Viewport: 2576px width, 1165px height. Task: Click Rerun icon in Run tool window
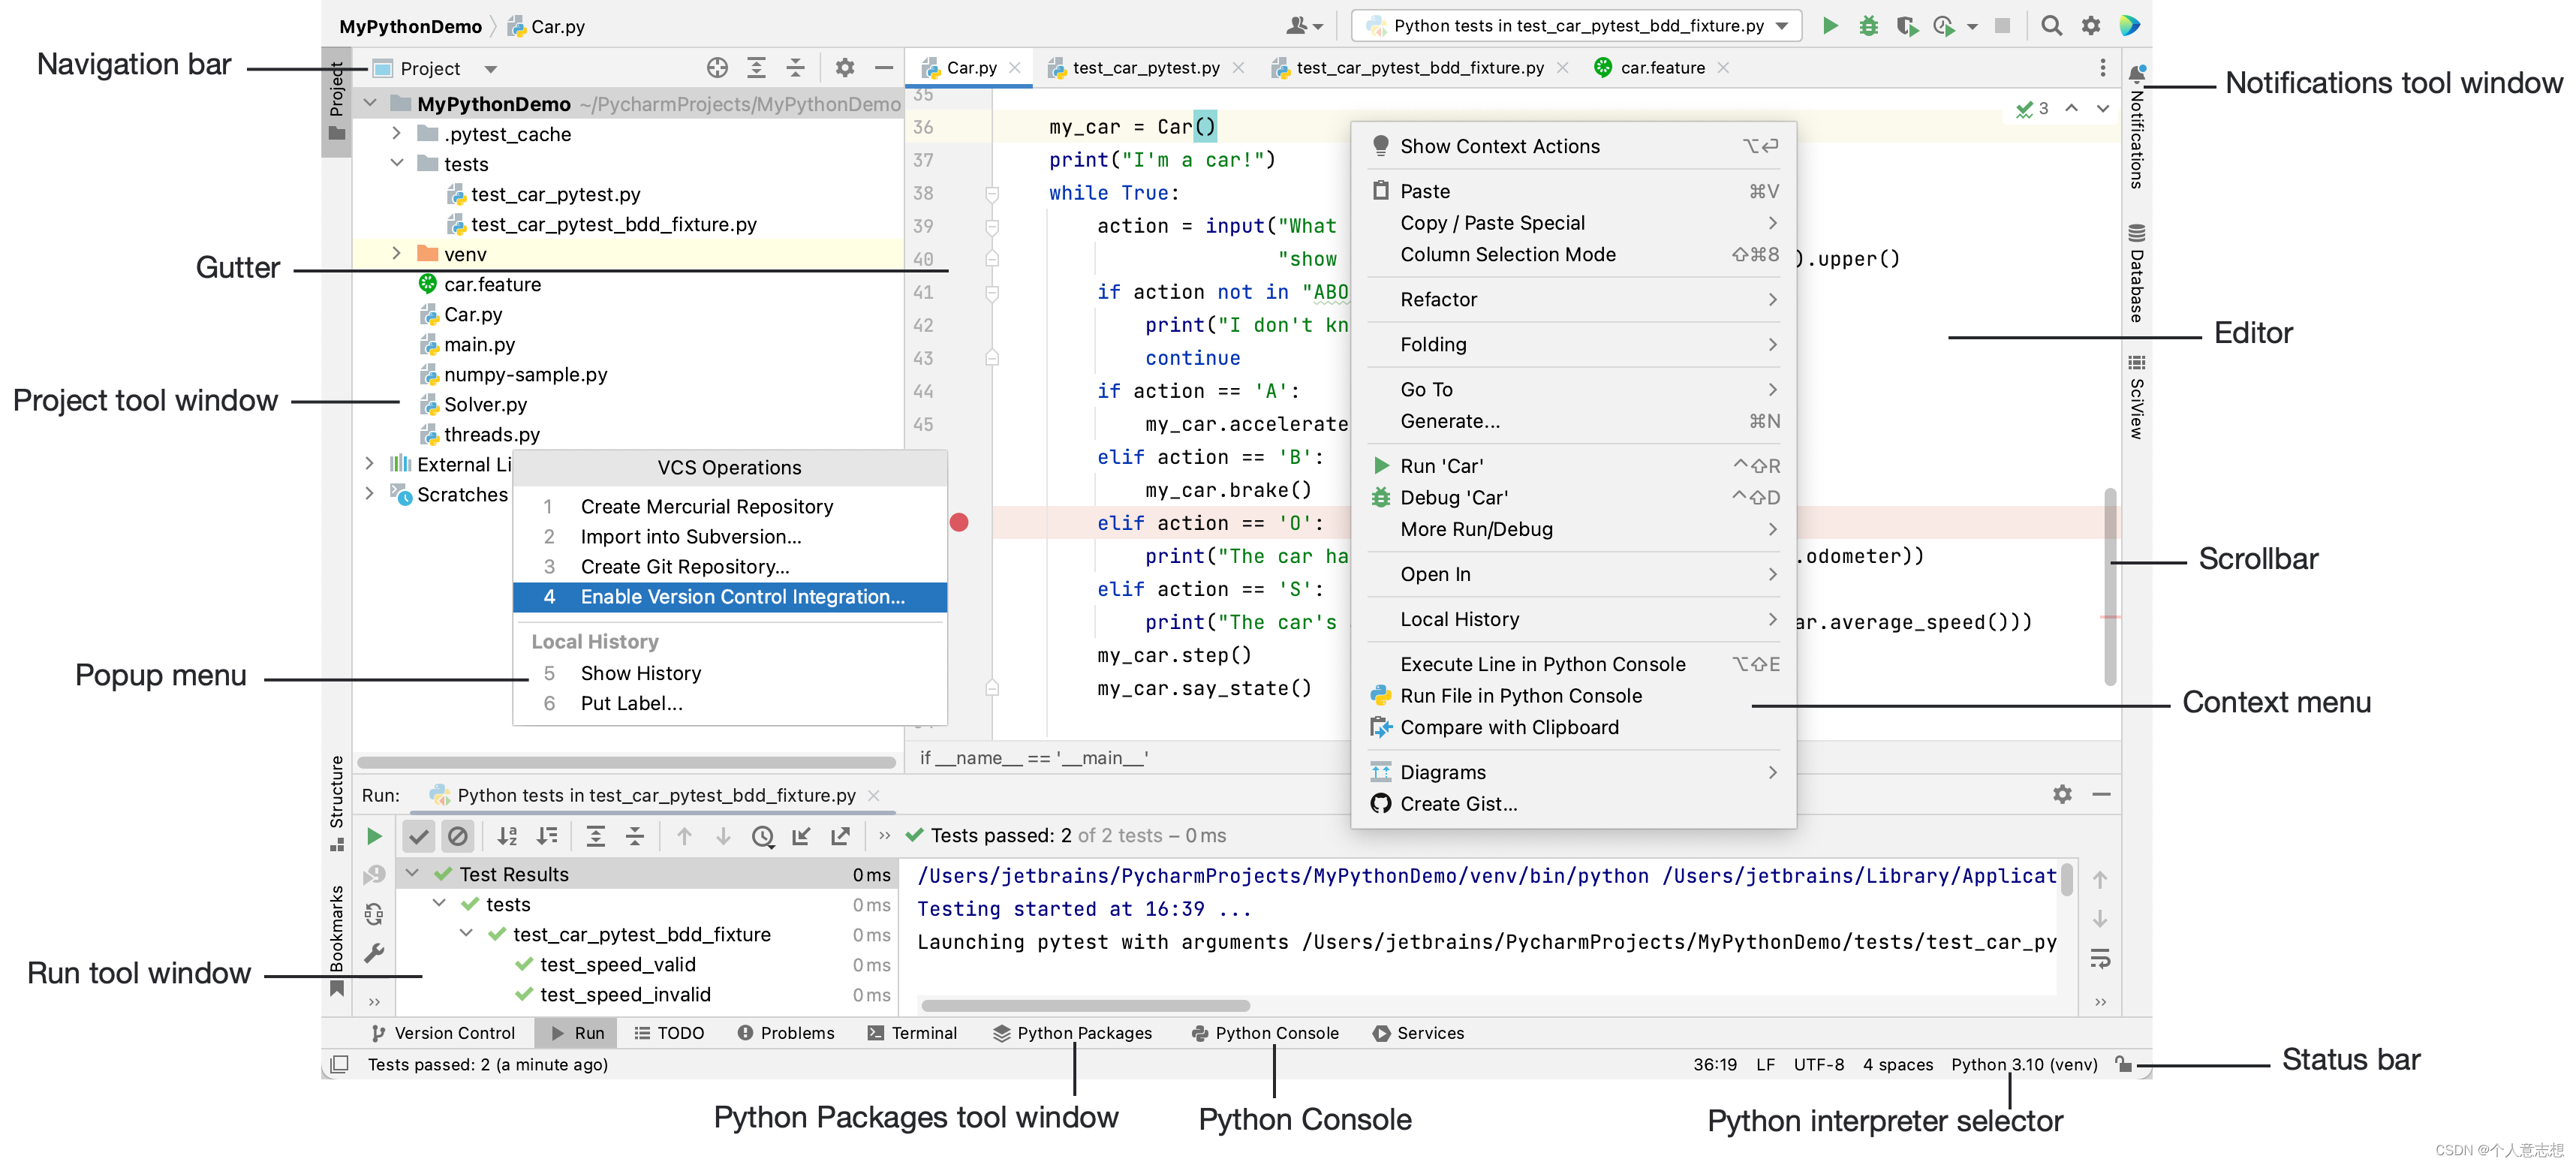(x=374, y=836)
